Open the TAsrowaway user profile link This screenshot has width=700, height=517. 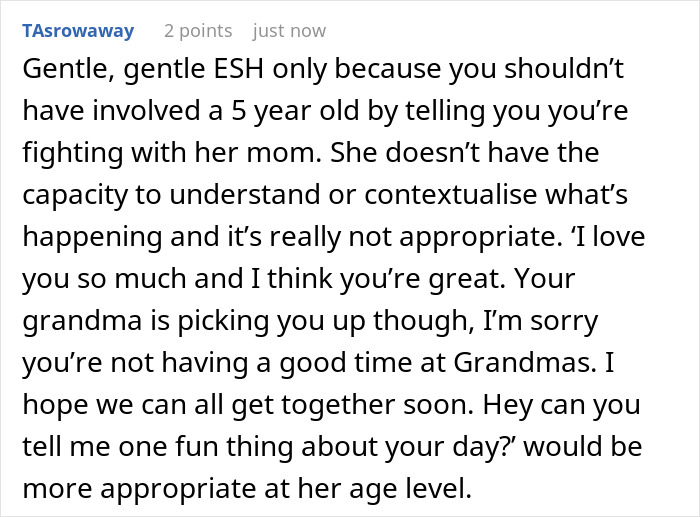tap(77, 31)
